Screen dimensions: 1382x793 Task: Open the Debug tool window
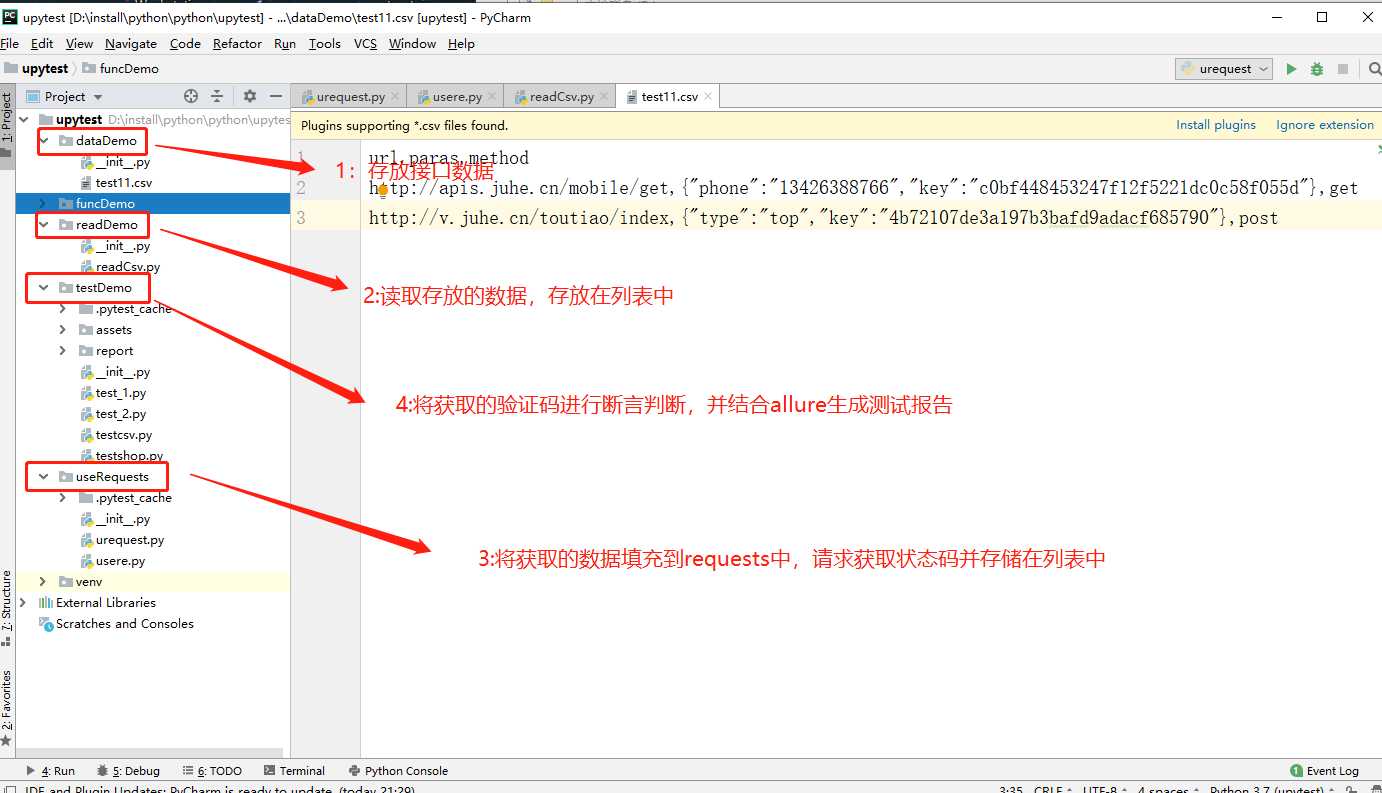point(128,770)
